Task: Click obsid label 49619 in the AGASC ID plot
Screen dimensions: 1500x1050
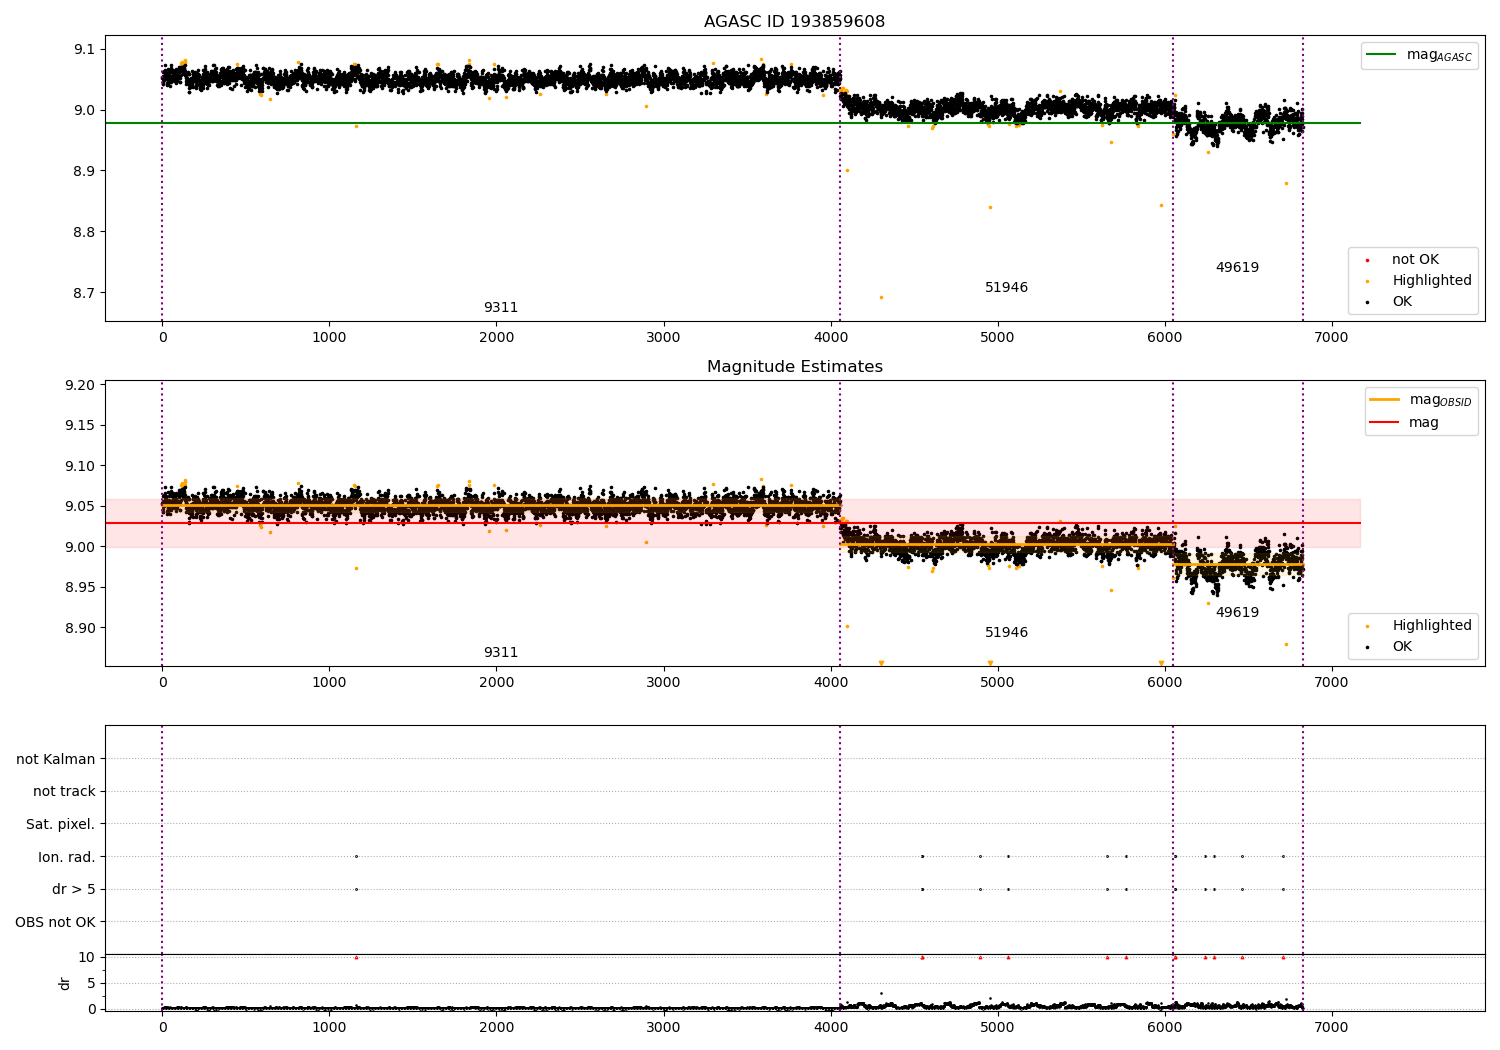Action: click(x=1237, y=268)
